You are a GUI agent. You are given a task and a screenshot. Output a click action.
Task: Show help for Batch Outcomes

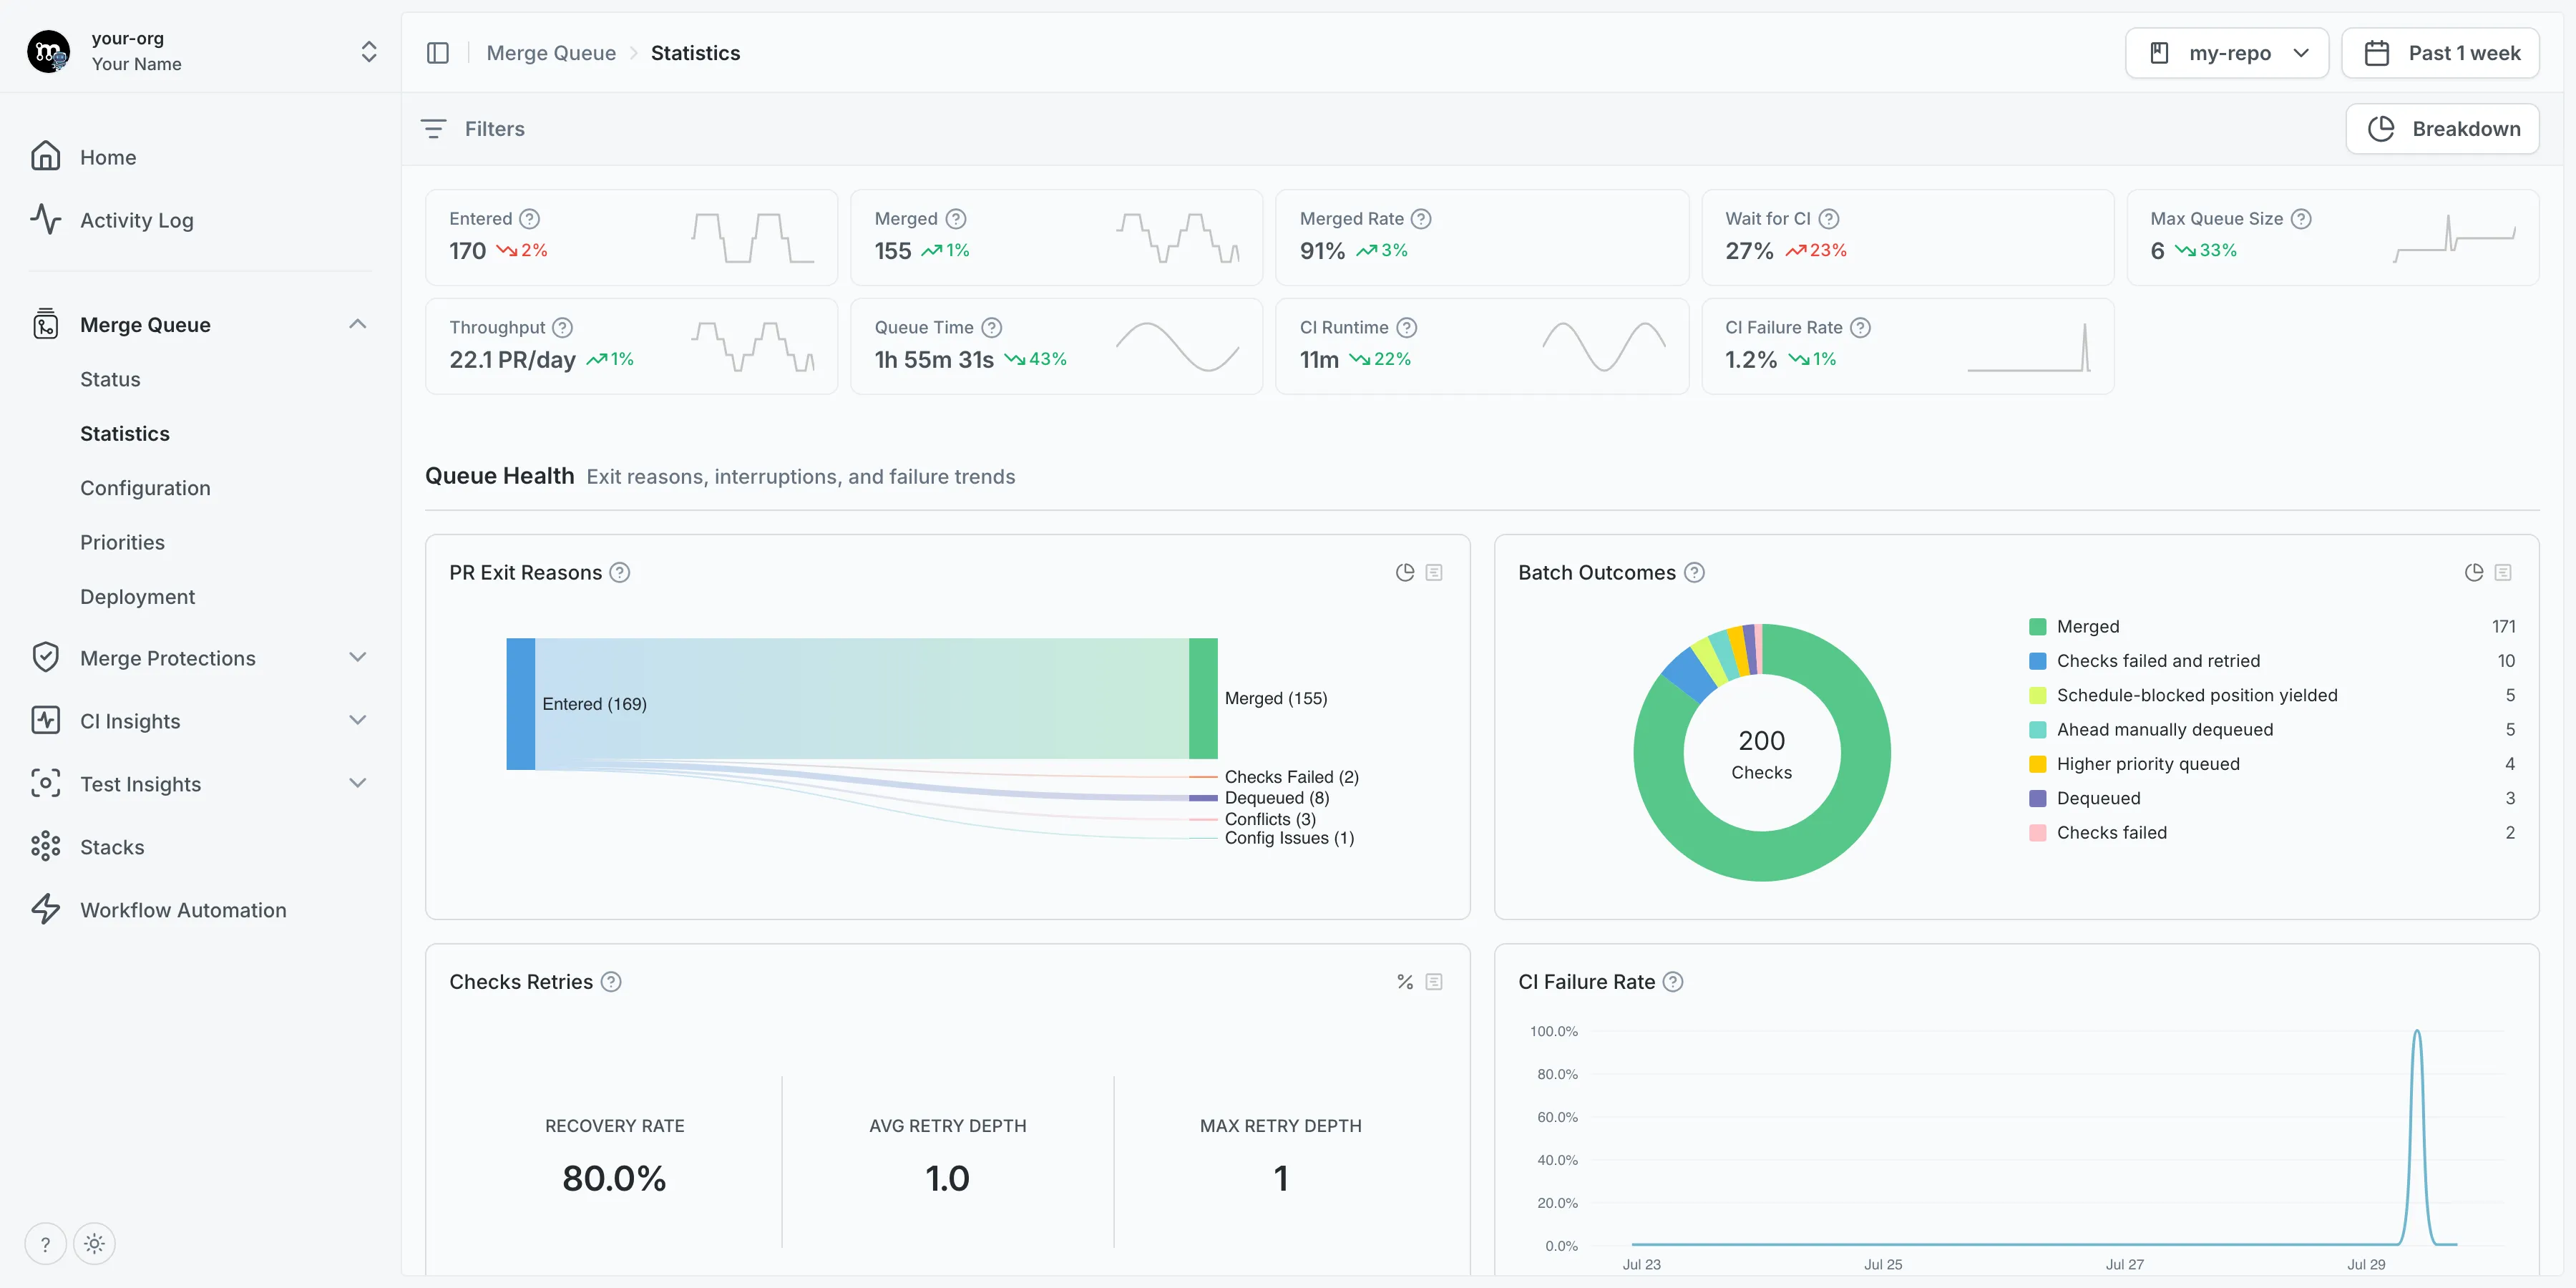(x=1694, y=573)
